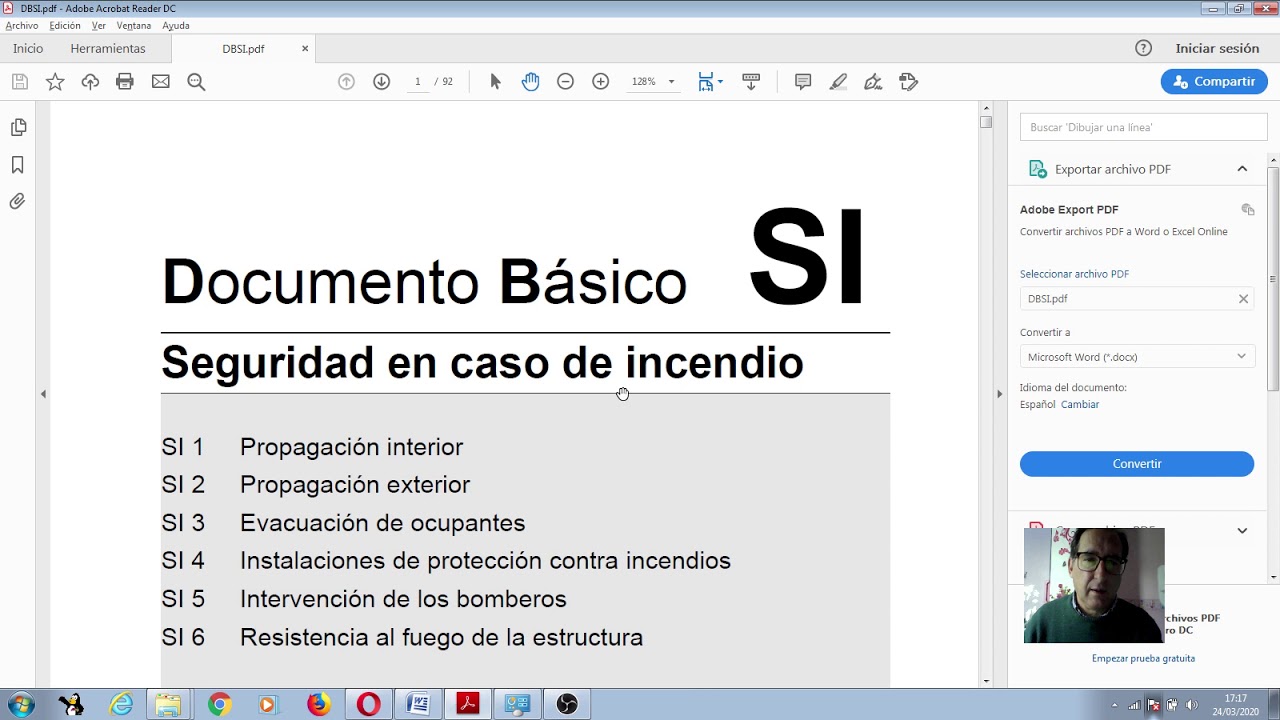Image resolution: width=1280 pixels, height=720 pixels.
Task: Activate the hand pan tool
Action: 530,82
